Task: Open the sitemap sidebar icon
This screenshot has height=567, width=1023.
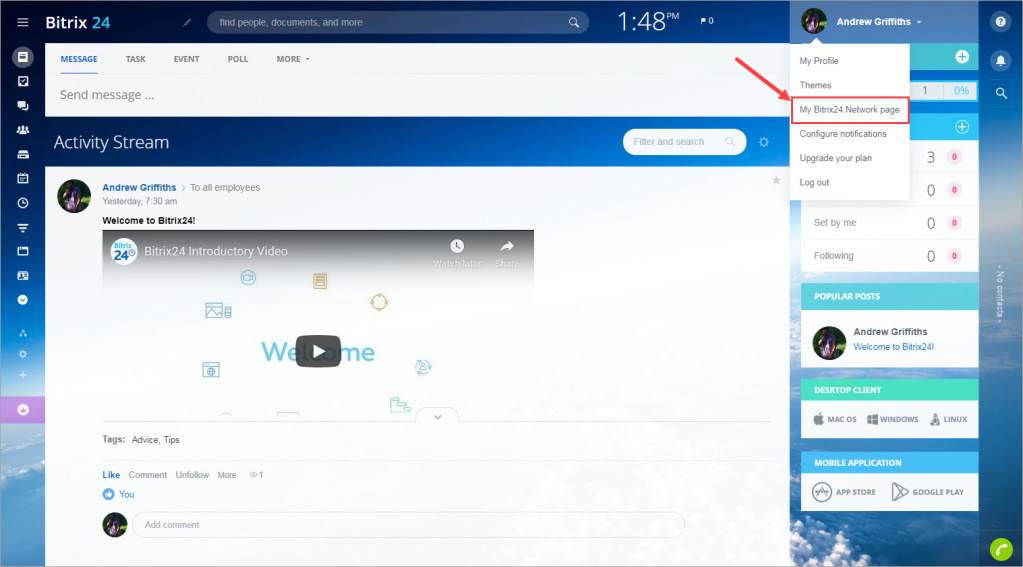Action: click(23, 333)
